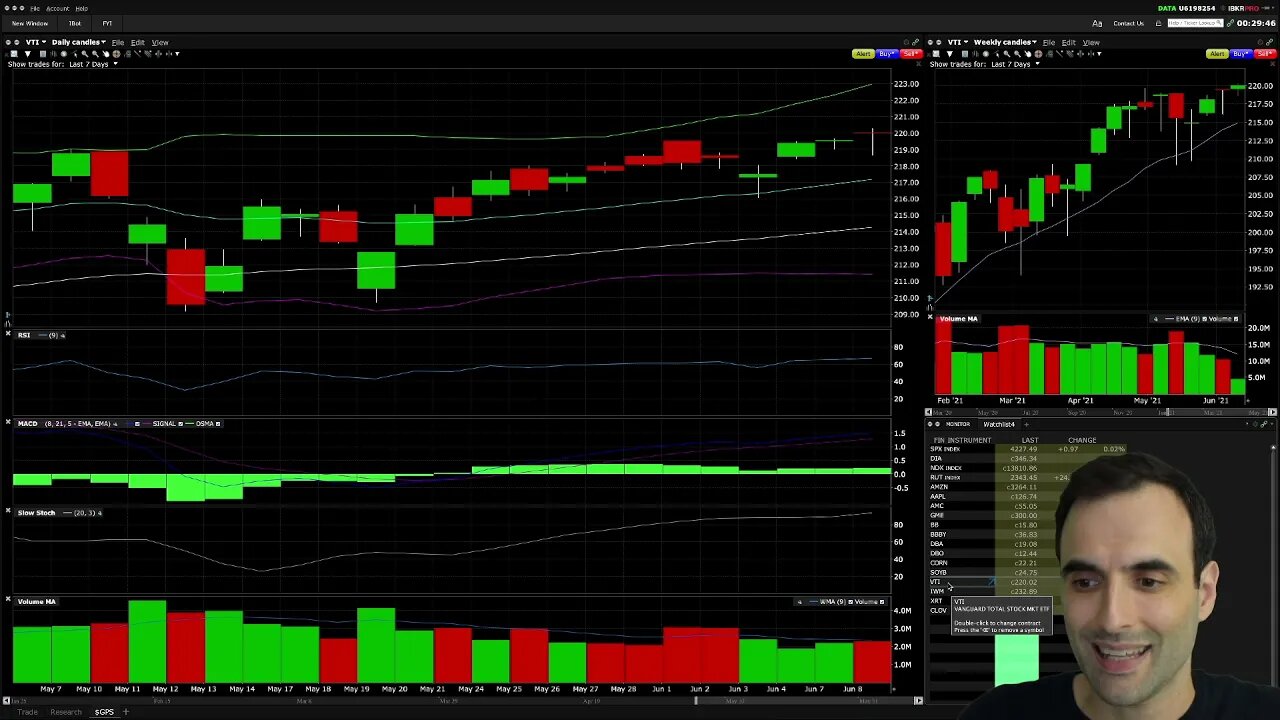The image size is (1280, 720).
Task: Click the filter triangle icon on daily chart toolbar
Action: (x=27, y=54)
